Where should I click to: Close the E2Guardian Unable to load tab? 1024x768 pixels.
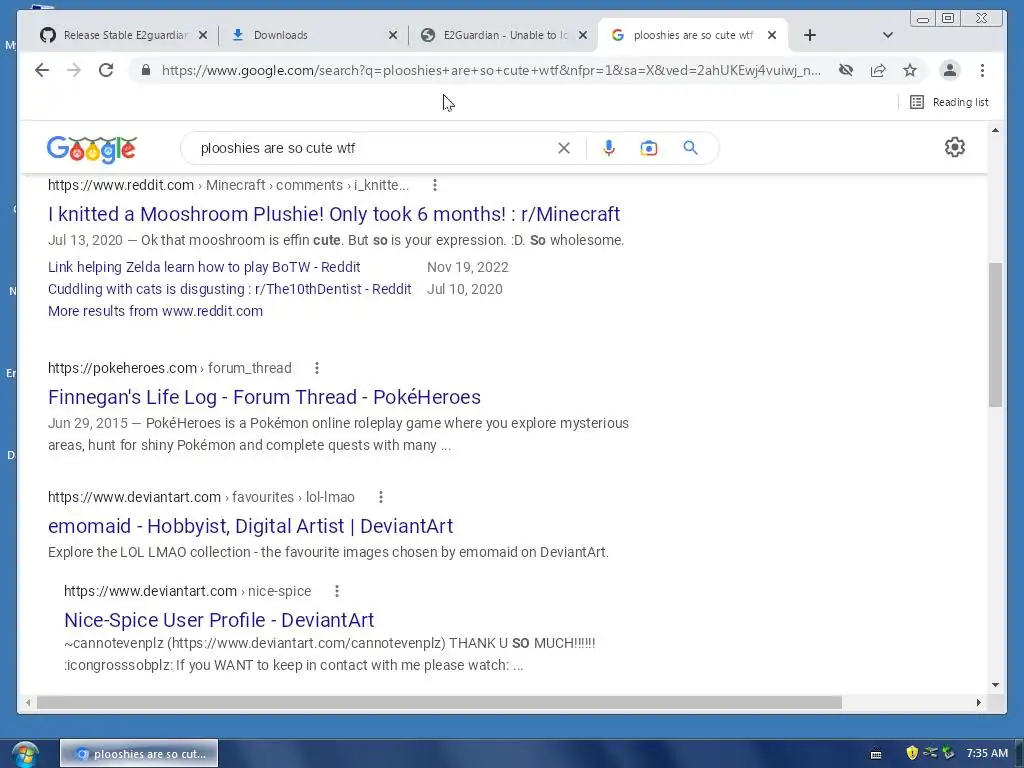click(583, 35)
